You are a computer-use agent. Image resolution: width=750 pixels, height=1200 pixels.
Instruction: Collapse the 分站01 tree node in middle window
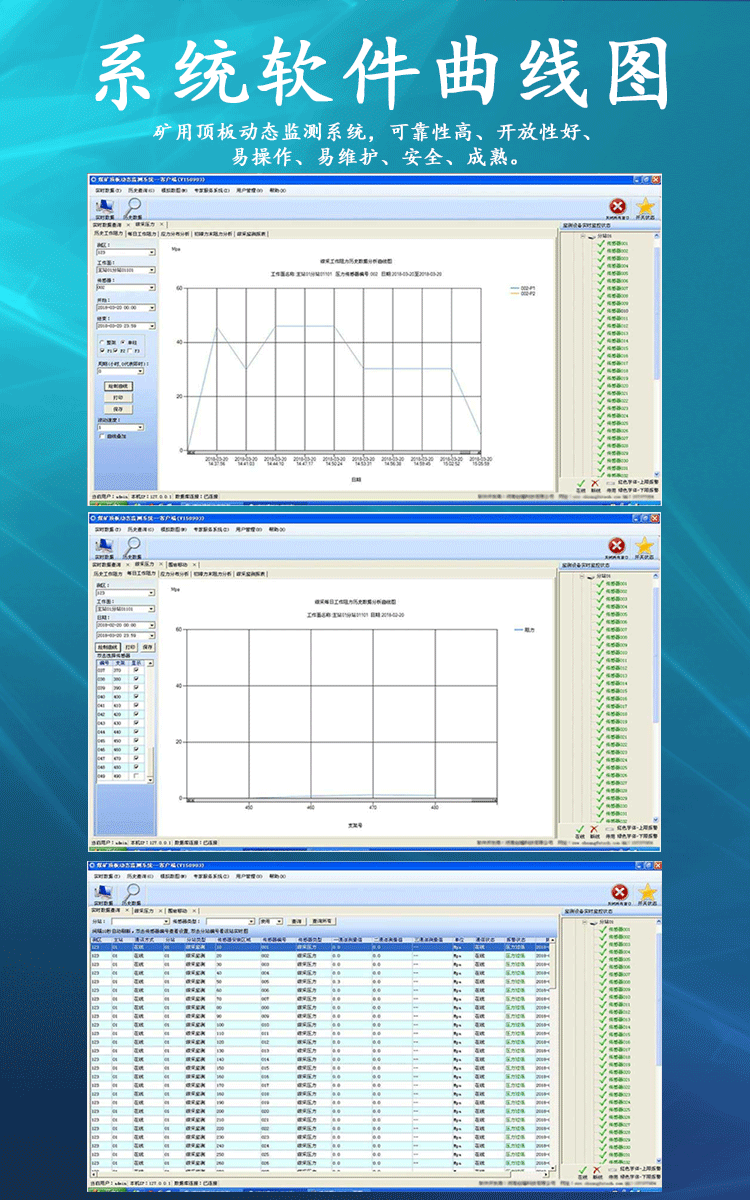click(582, 576)
